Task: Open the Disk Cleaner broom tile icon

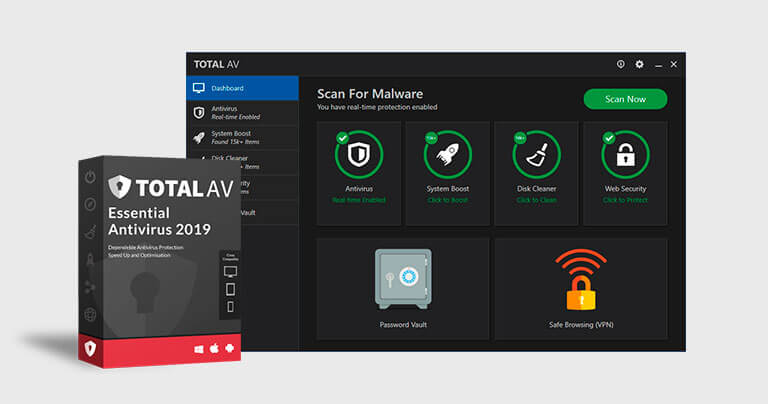Action: pyautogui.click(x=536, y=155)
